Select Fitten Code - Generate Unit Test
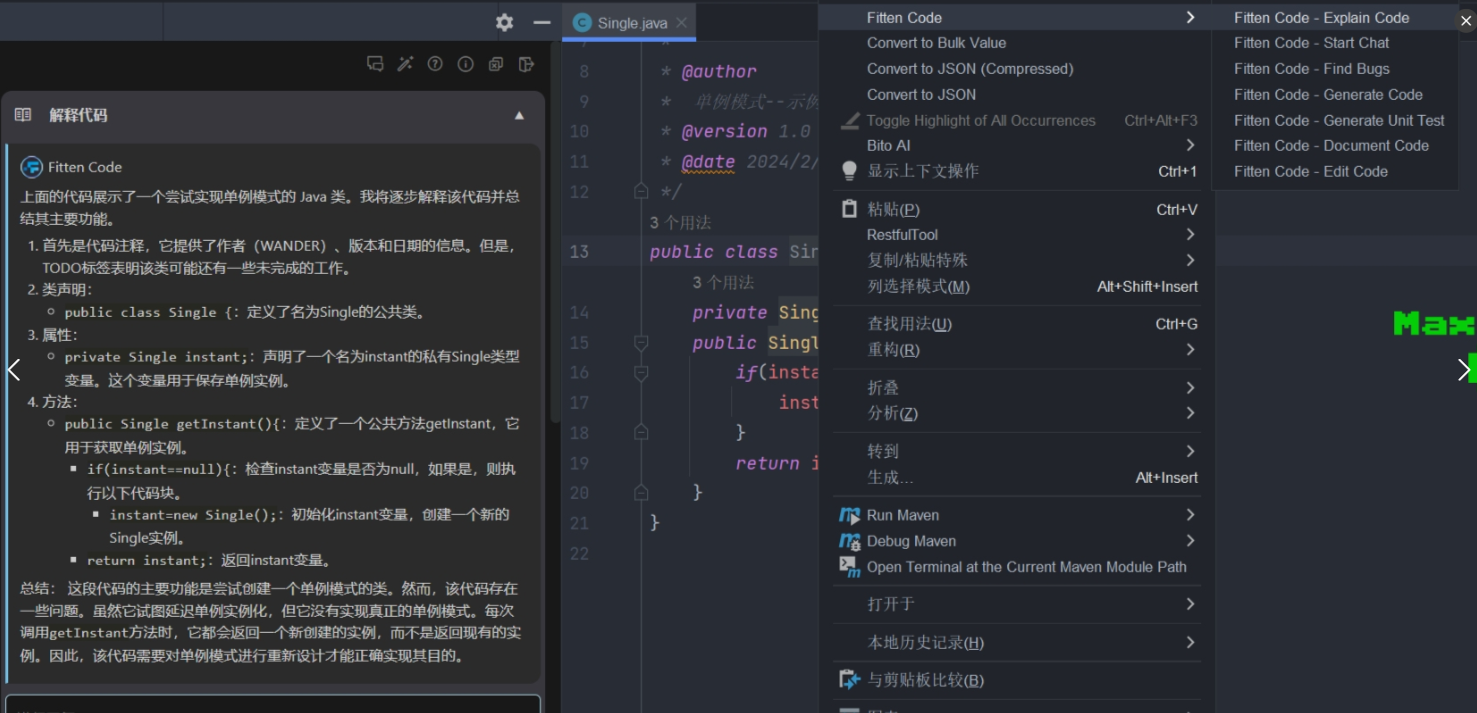Screen dimensions: 1477x713 pos(1338,120)
